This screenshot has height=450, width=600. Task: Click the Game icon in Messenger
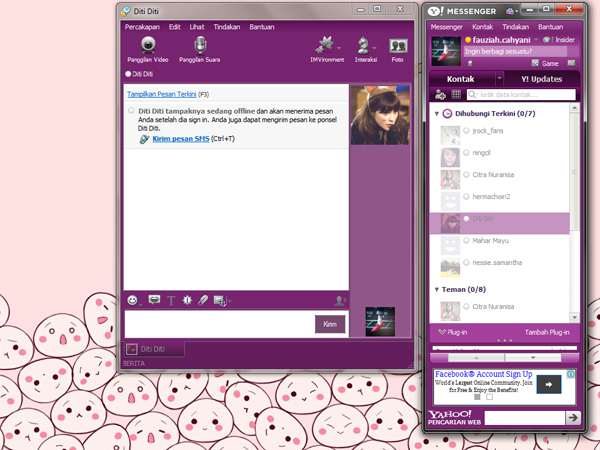[535, 63]
